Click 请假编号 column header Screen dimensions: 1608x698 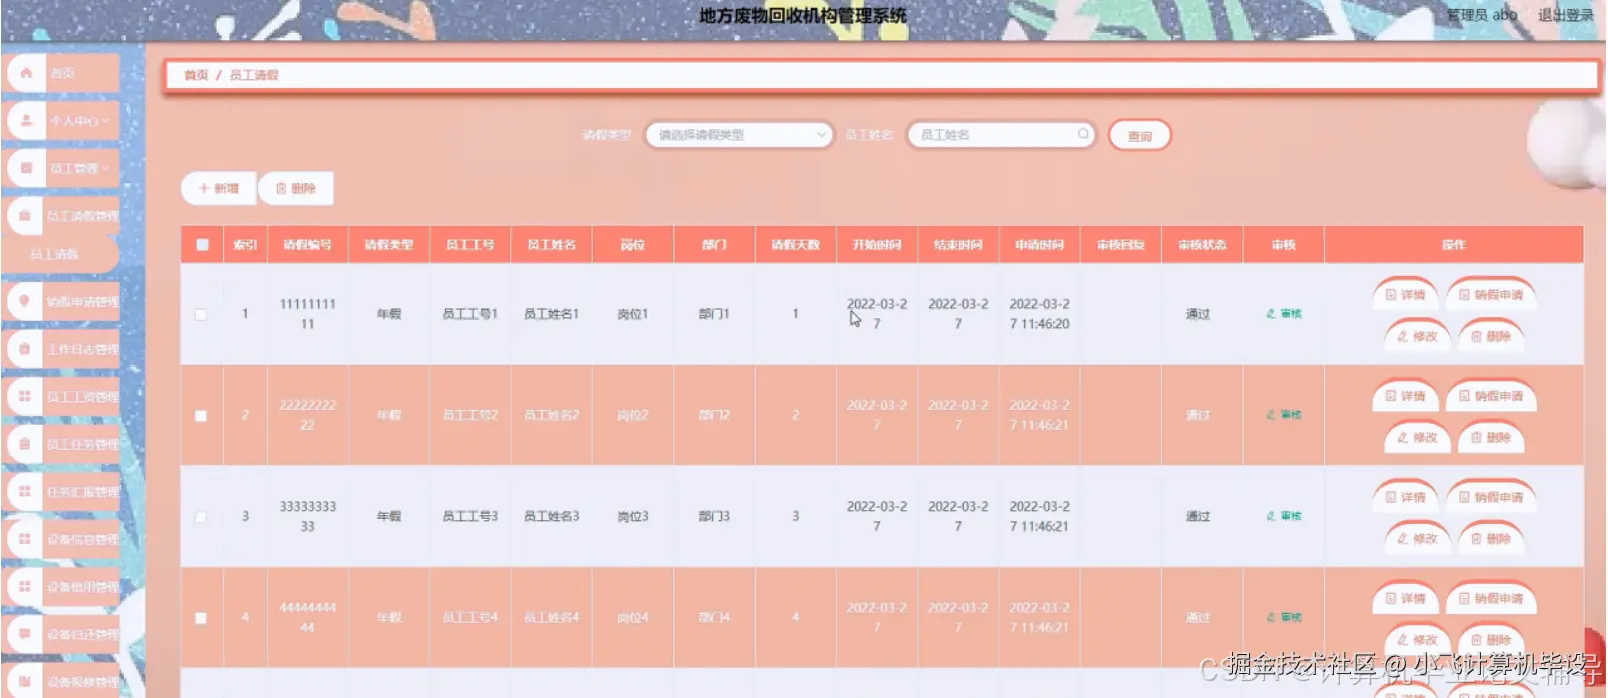tap(307, 244)
